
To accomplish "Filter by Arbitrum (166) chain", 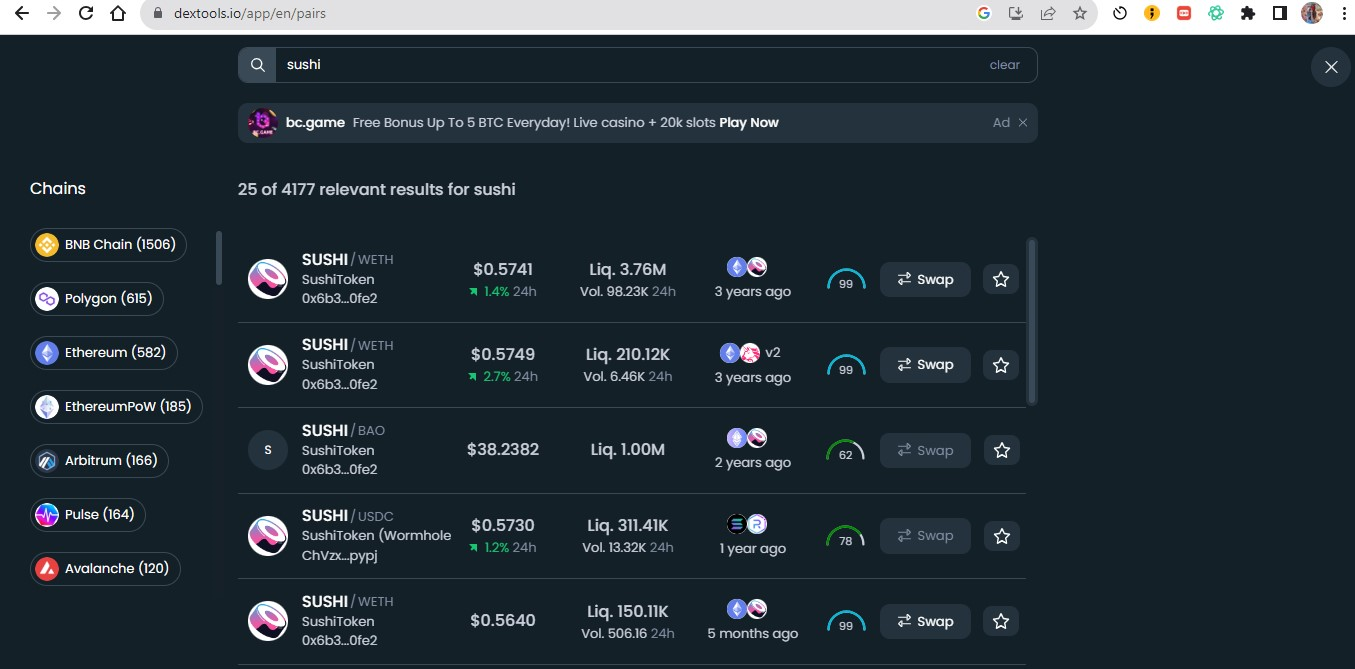I will coord(99,461).
